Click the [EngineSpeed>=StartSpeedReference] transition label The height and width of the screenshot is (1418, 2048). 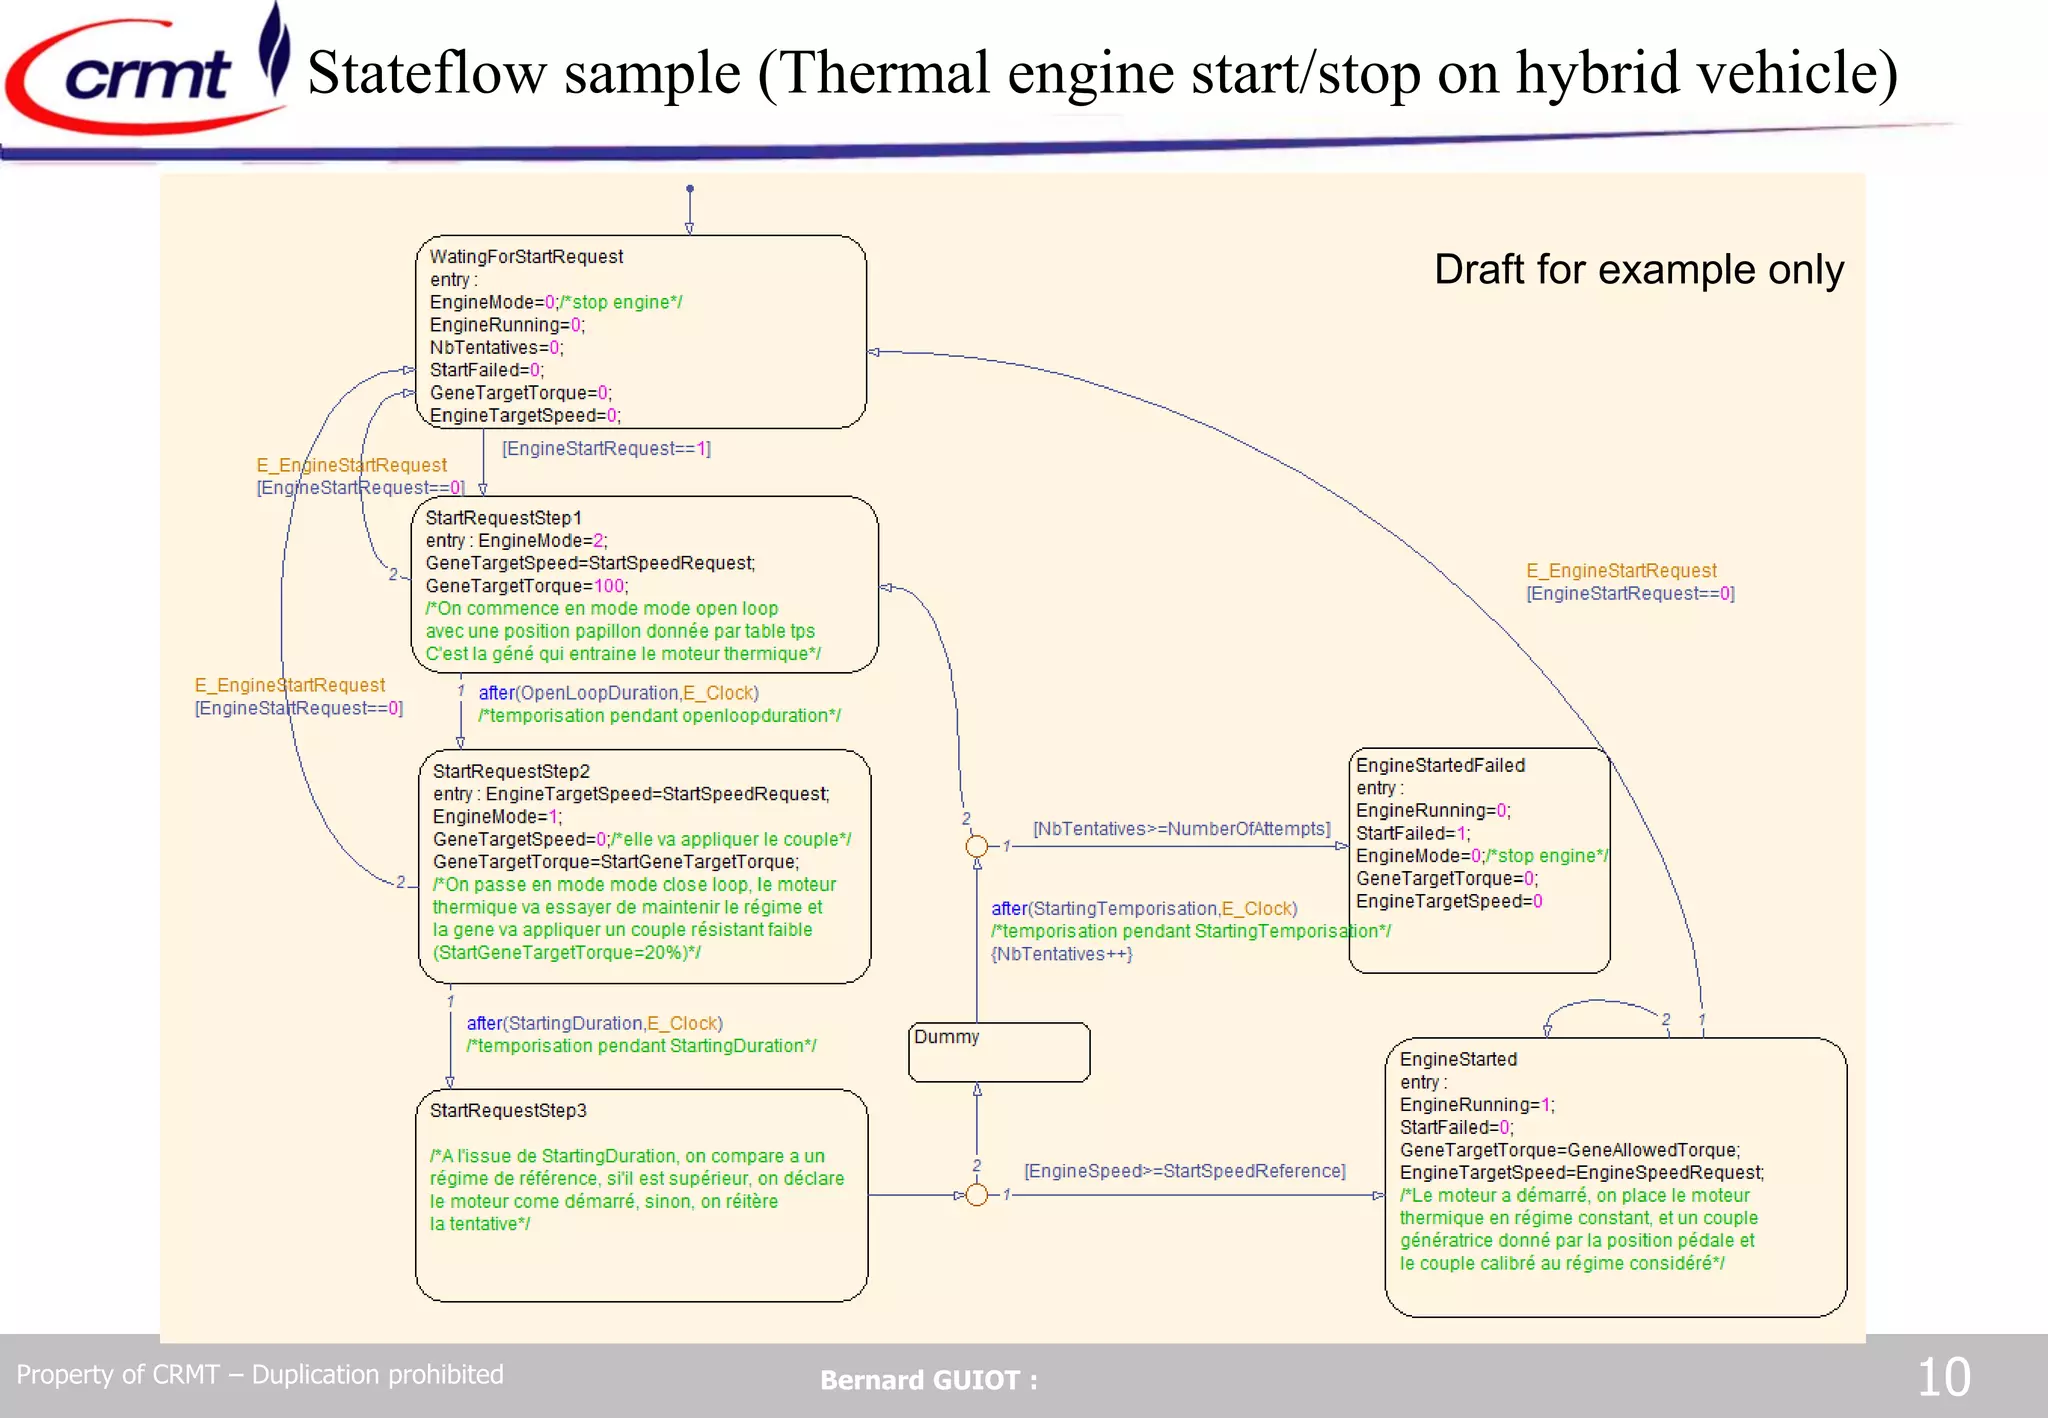tap(1185, 1171)
